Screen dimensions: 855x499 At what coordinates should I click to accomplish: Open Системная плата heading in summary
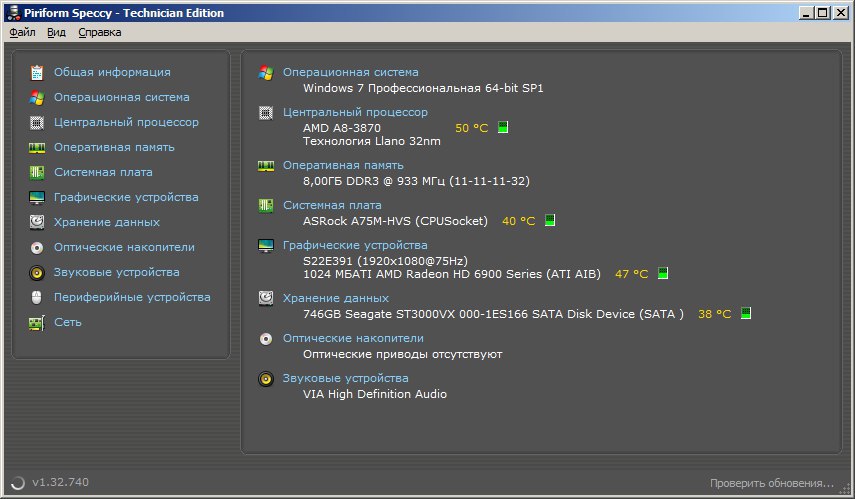tap(332, 206)
